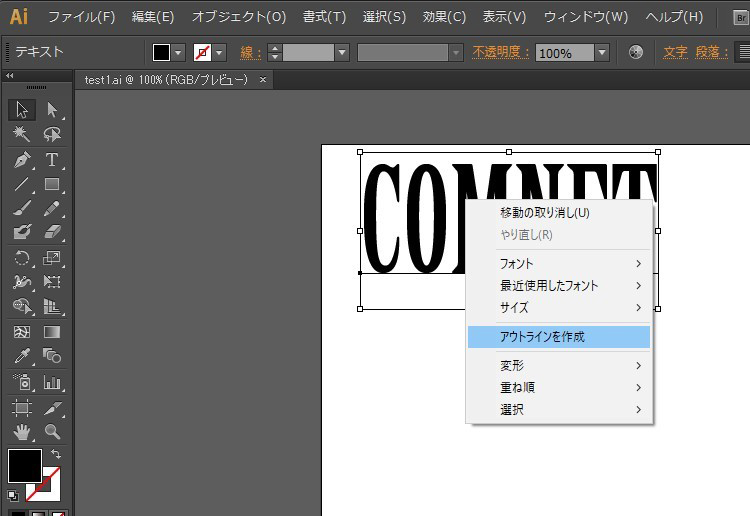Click the black fill swatch in control bar

click(x=161, y=52)
